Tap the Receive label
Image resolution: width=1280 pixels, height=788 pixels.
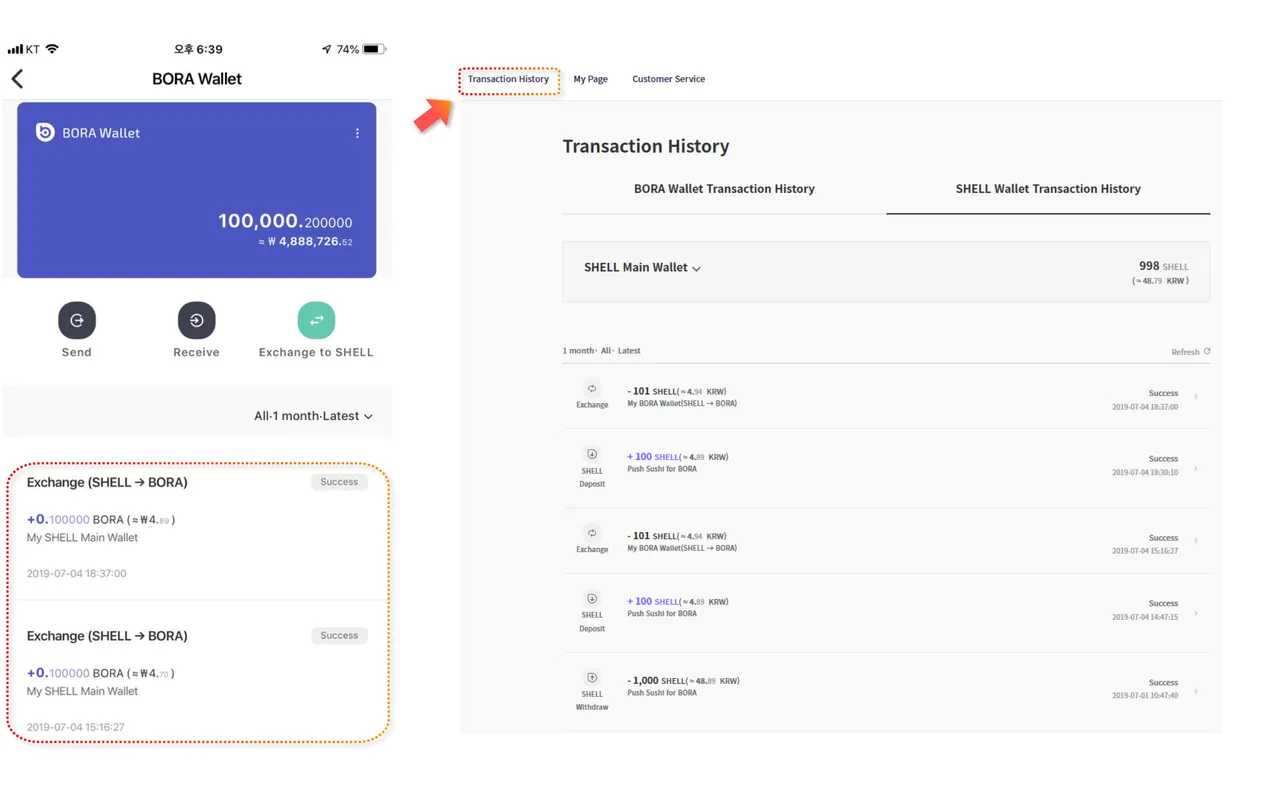196,352
